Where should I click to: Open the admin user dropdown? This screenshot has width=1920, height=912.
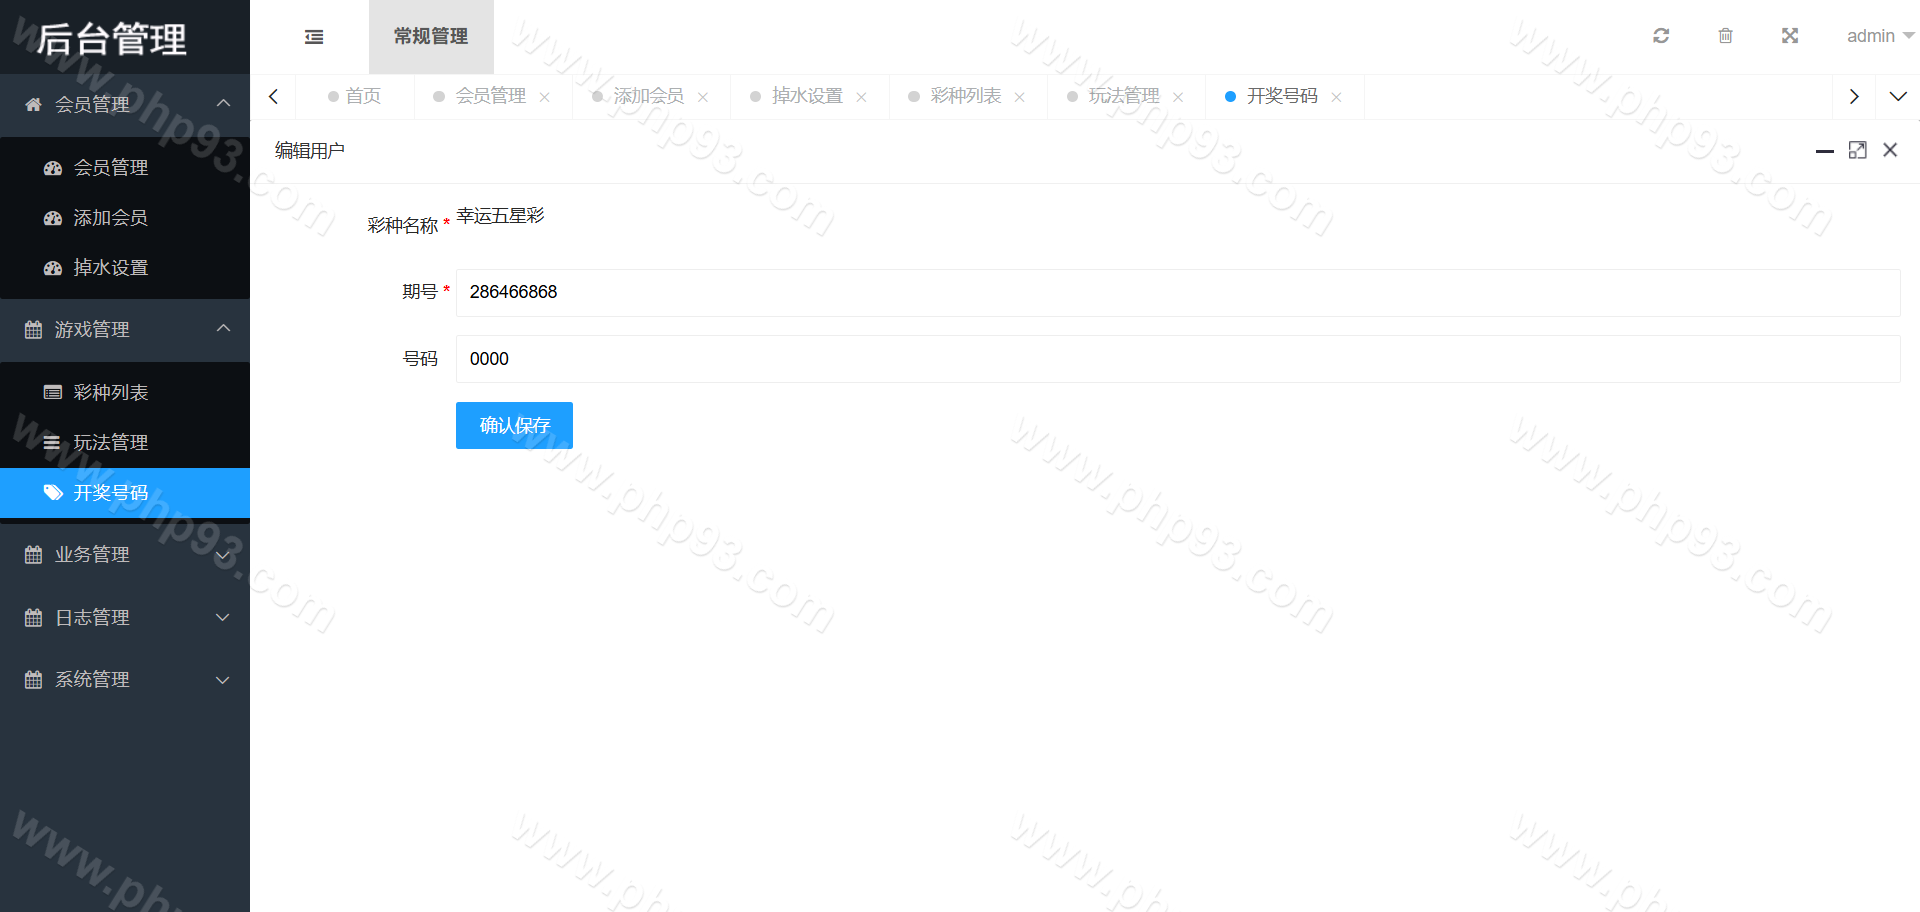point(1879,36)
